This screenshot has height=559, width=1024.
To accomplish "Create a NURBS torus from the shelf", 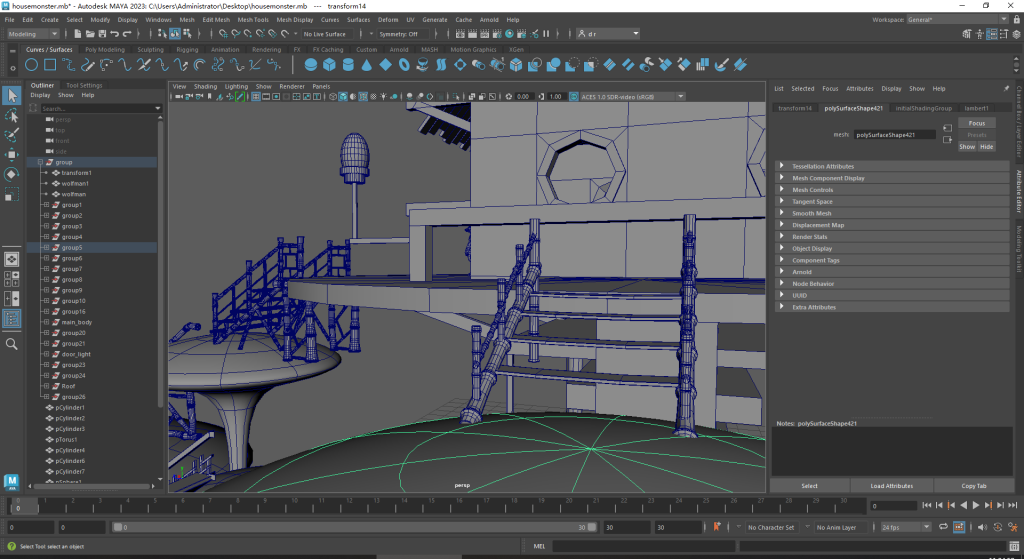I will (x=404, y=65).
